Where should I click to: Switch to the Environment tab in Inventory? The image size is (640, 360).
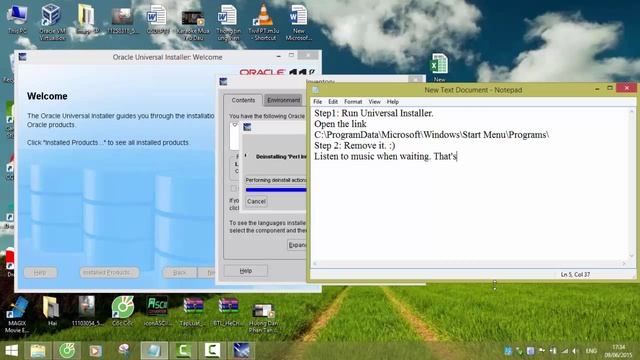coord(284,100)
